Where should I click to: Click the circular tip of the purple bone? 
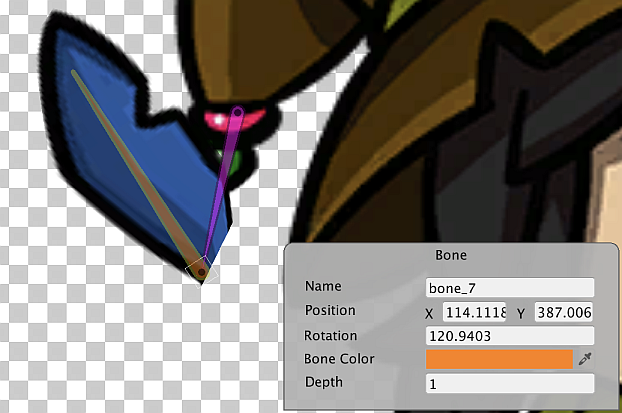pyautogui.click(x=238, y=112)
